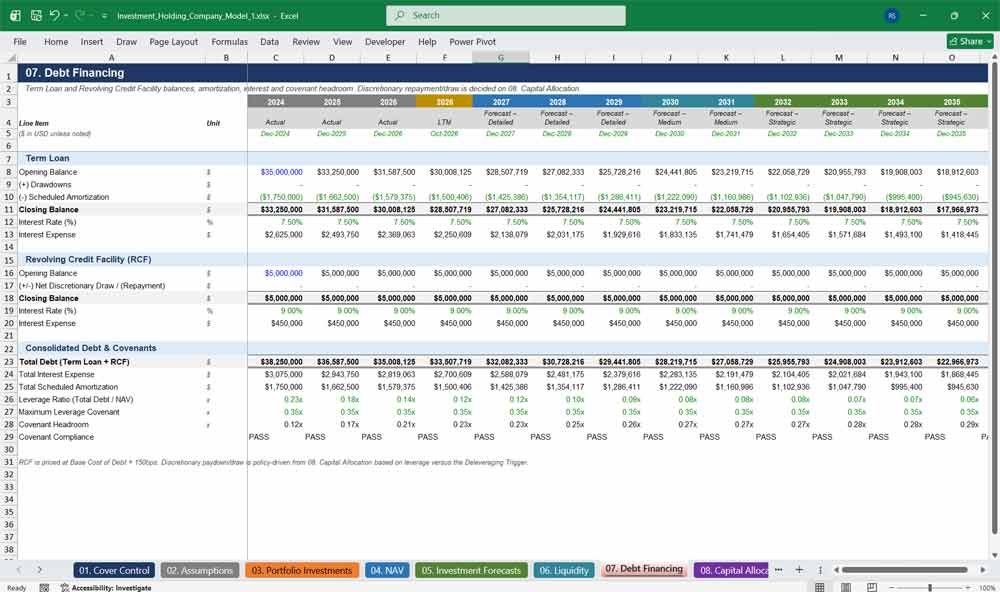Open the View ribbon tab
Screen dimensions: 1000x592
[342, 41]
